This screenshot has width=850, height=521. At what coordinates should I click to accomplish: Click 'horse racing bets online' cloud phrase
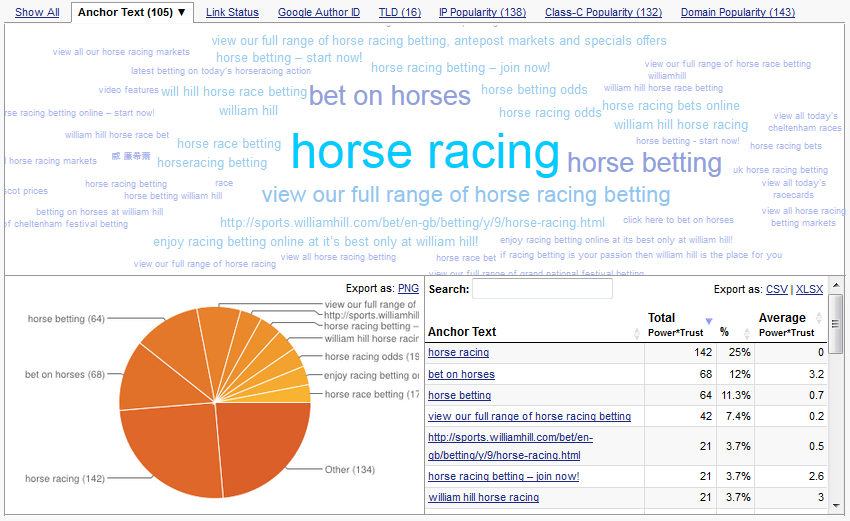coord(671,106)
